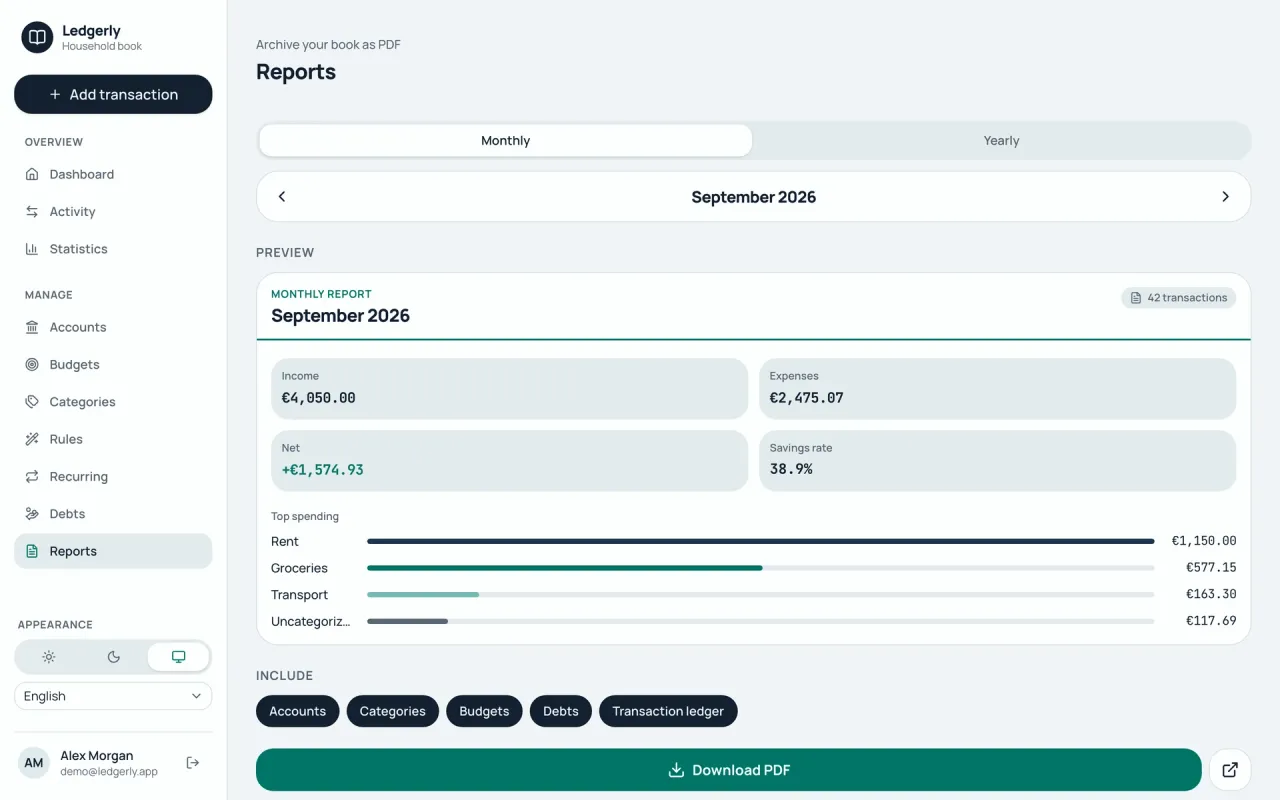The width and height of the screenshot is (1280, 800).
Task: Open Categories via its tag icon
Action: [32, 402]
